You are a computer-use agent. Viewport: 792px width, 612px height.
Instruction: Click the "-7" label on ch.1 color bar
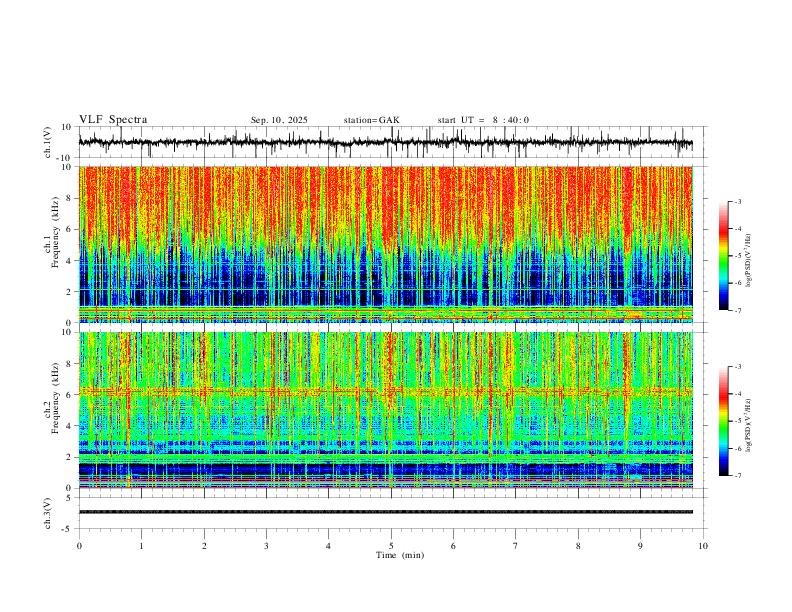[x=738, y=310]
